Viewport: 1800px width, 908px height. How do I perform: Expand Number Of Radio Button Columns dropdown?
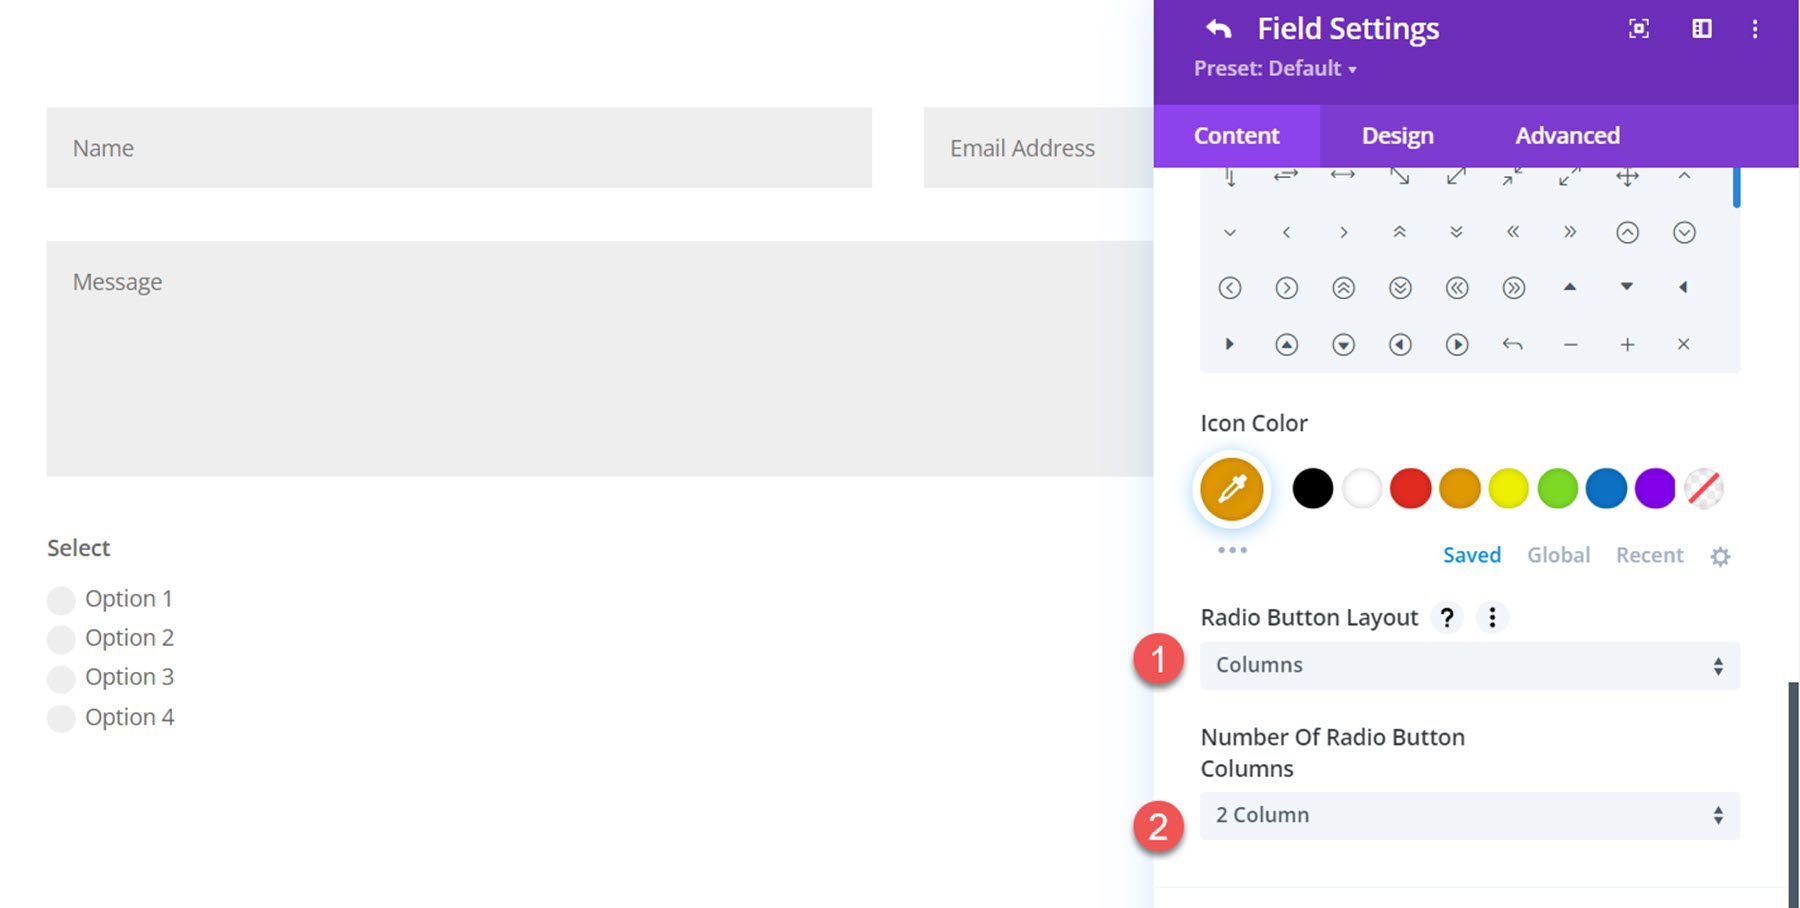[1469, 816]
